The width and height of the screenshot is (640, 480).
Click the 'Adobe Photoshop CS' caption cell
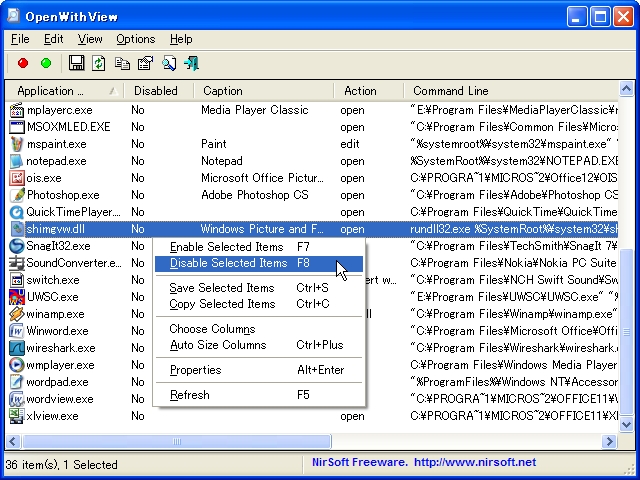tap(255, 195)
